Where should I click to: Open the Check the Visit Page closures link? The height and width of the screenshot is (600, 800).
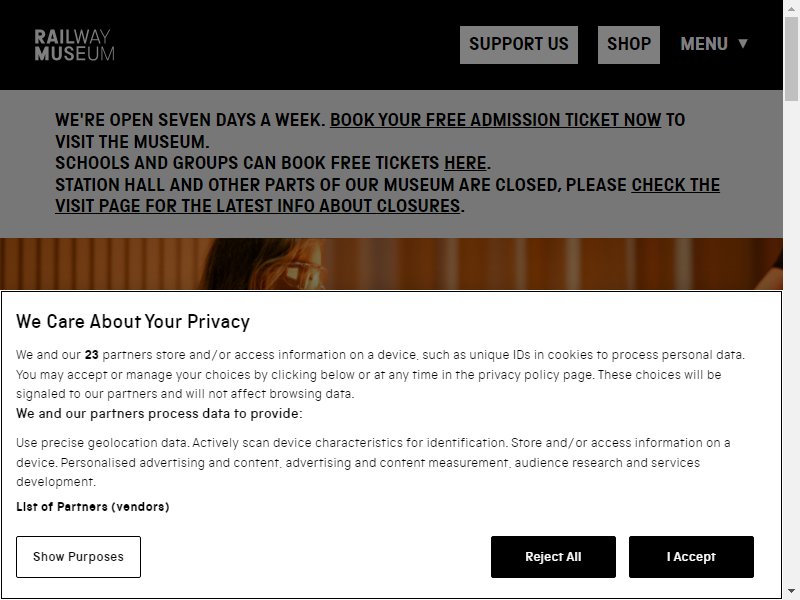[x=387, y=195]
